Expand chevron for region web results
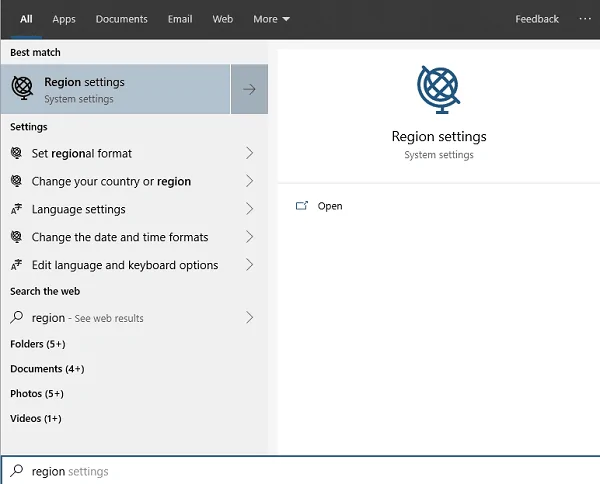 pos(249,317)
